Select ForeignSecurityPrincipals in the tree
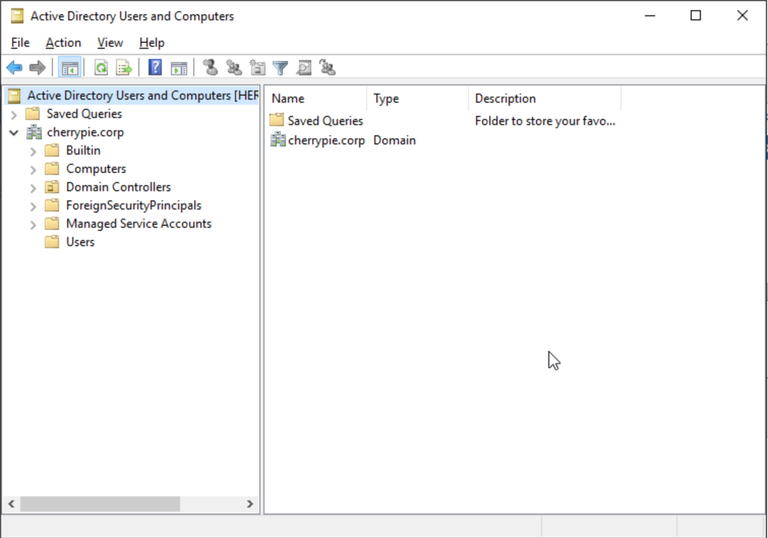 click(134, 205)
